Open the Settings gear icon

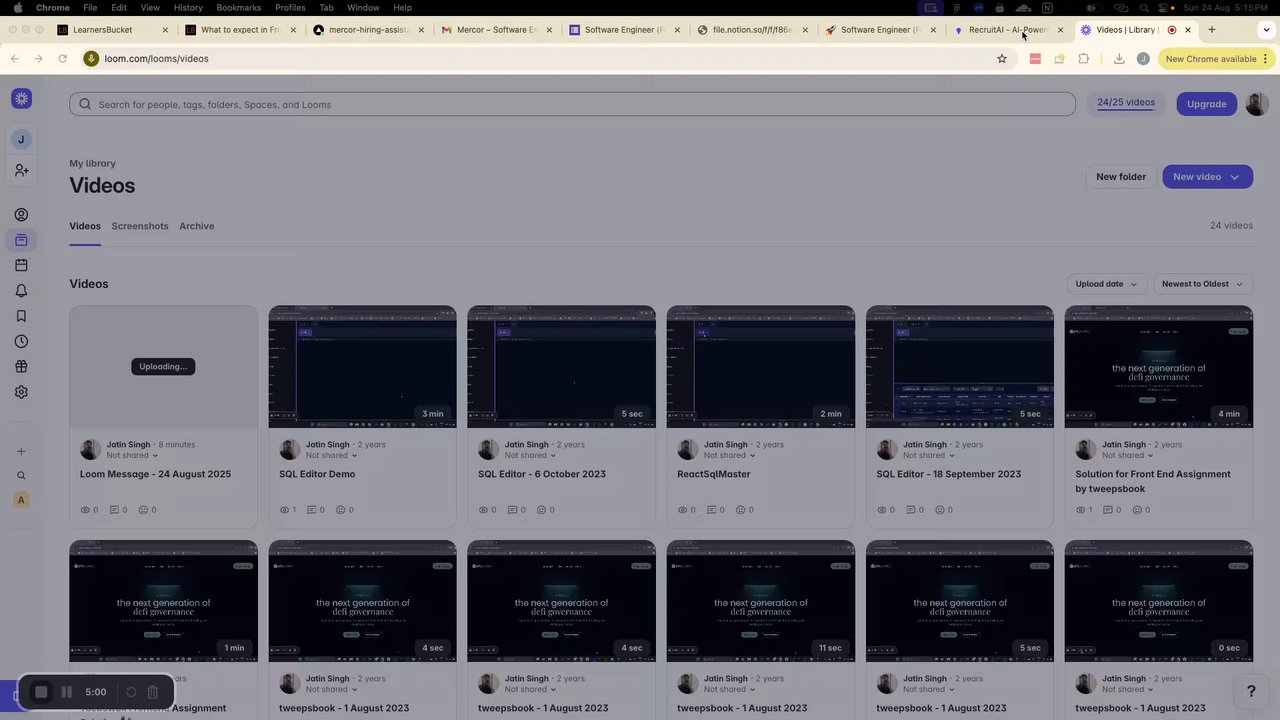pos(21,392)
